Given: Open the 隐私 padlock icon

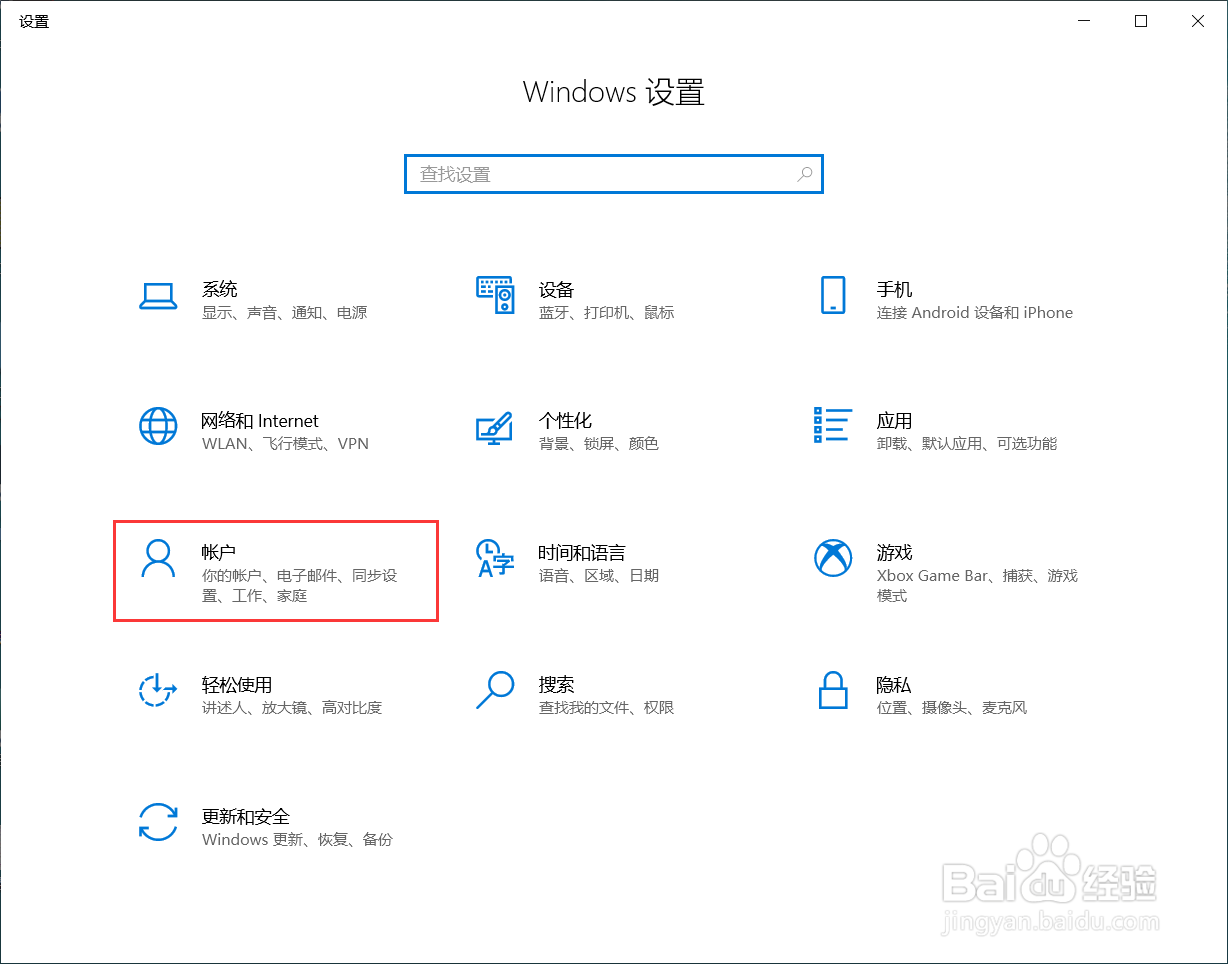Looking at the screenshot, I should [x=833, y=690].
